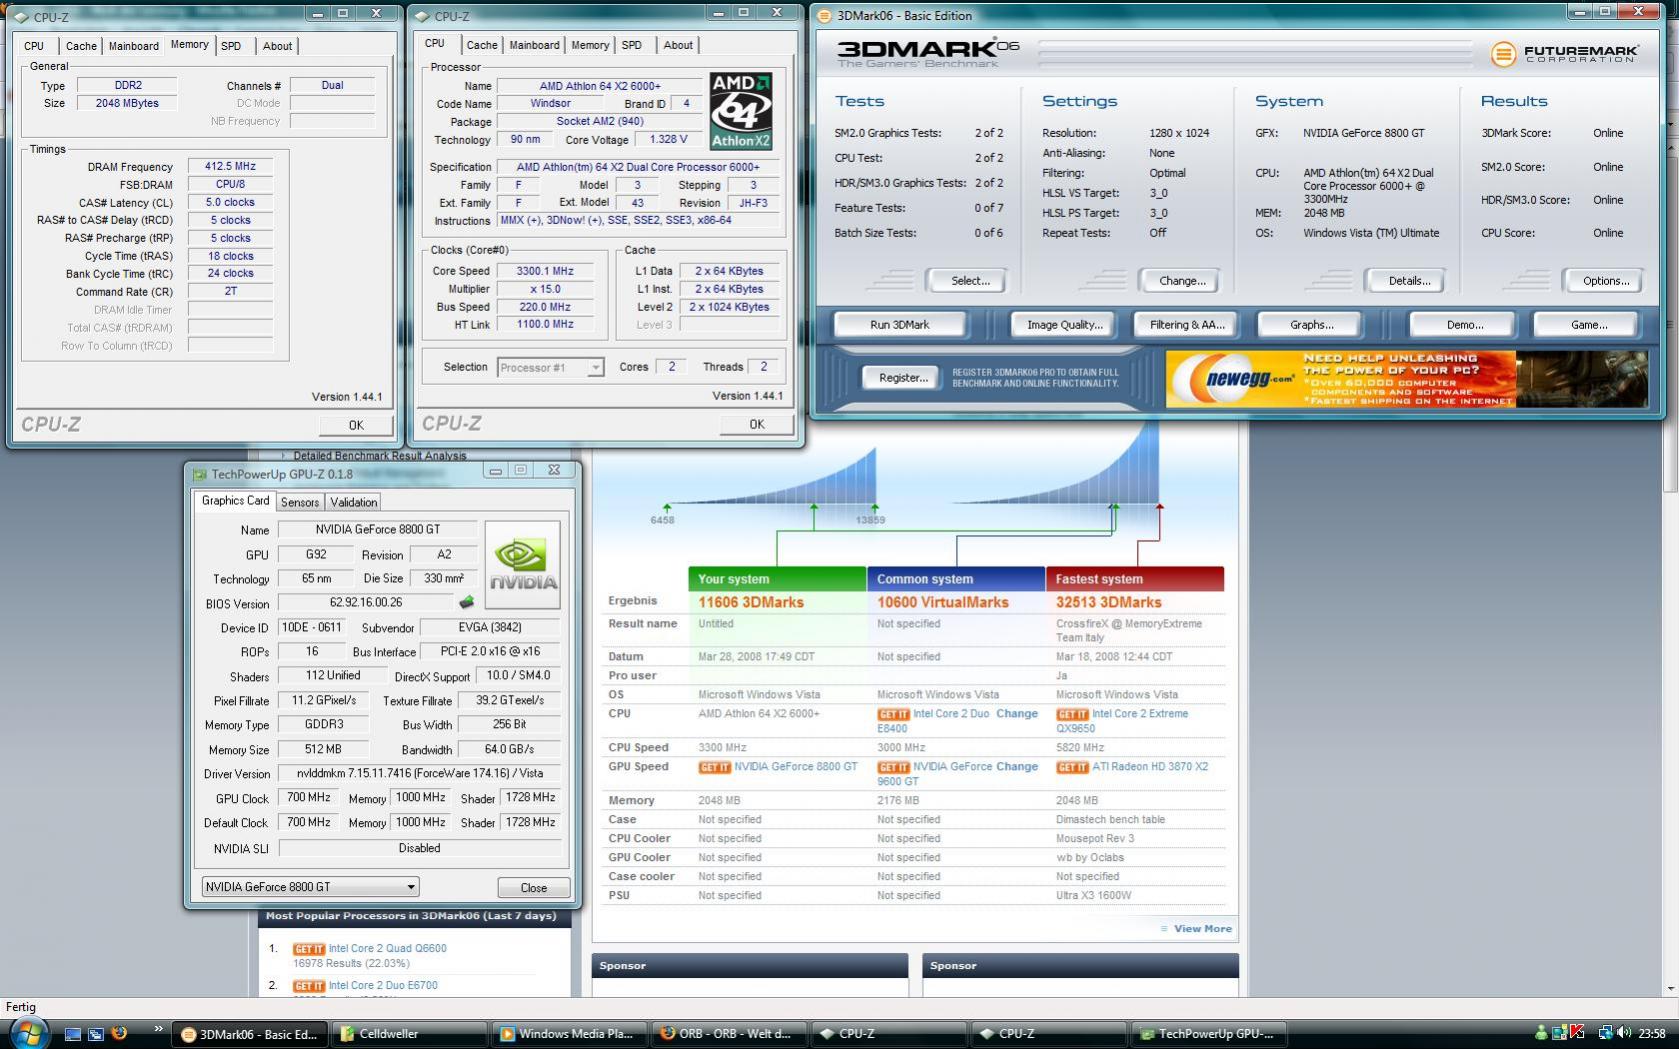Screen dimensions: 1679x1049
Task: Open Filtering & AA... in 3DMark06
Action: click(1187, 324)
